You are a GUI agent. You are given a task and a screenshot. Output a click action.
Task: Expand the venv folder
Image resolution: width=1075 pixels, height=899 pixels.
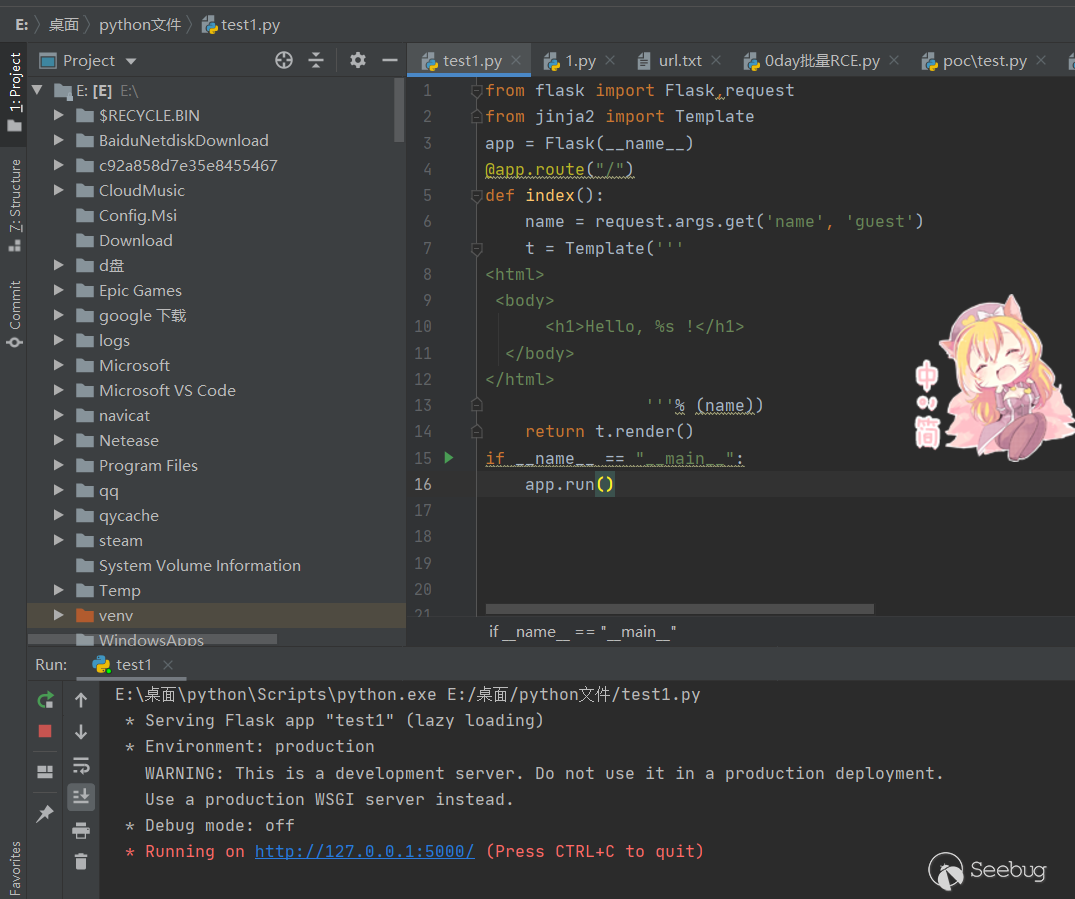click(59, 616)
